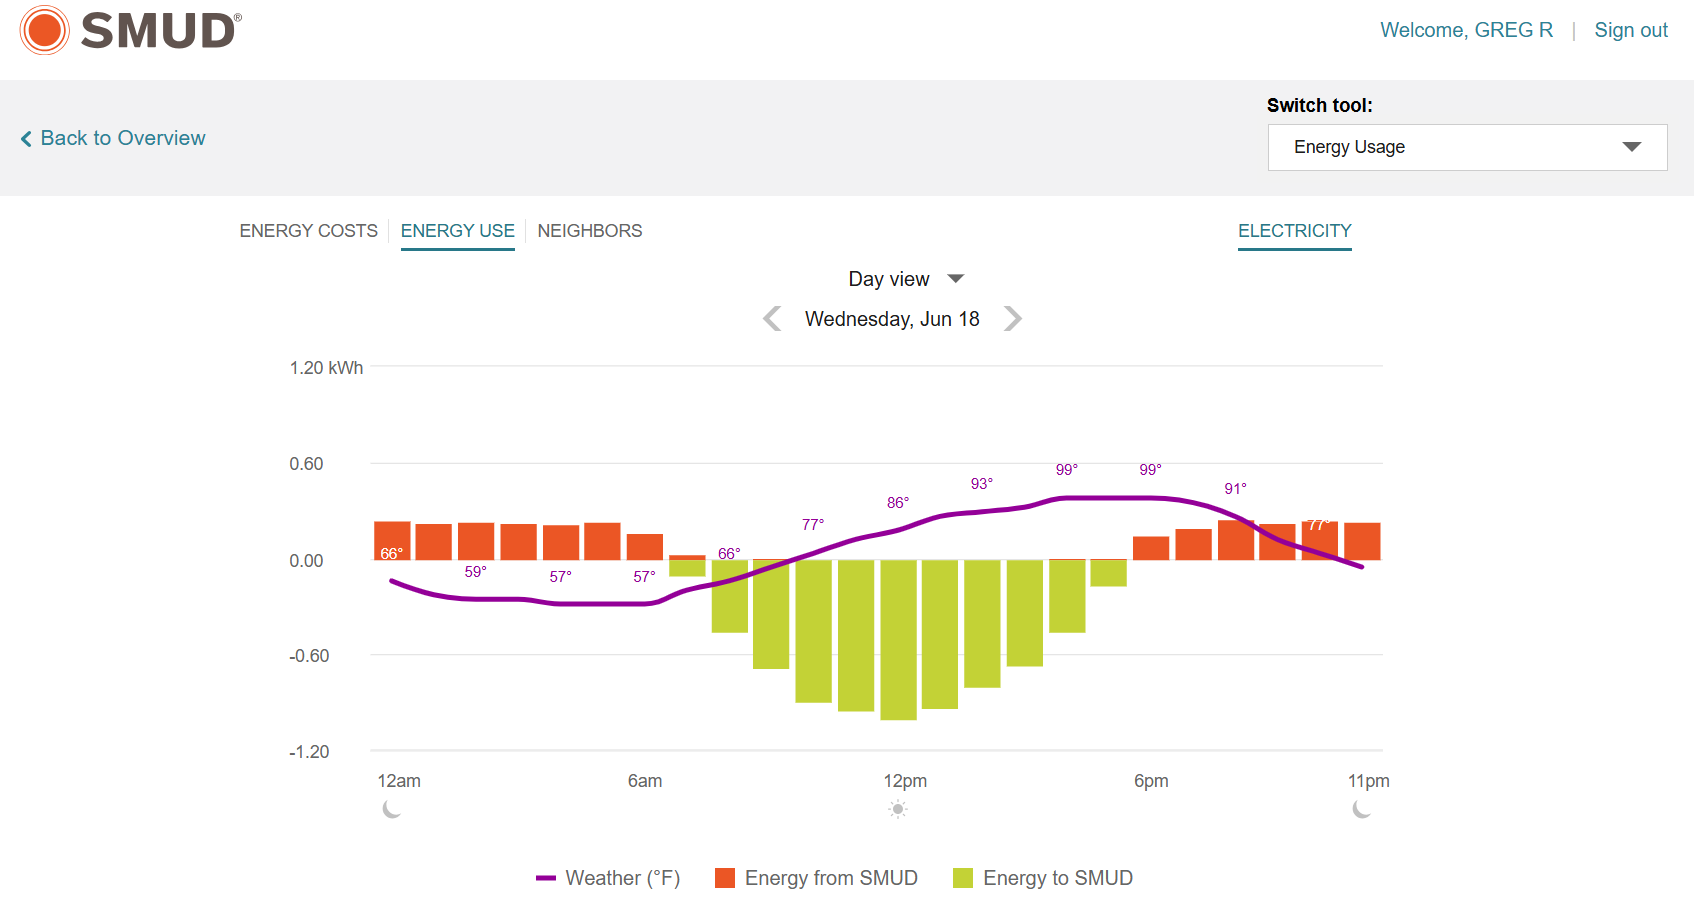Toggle Energy from SMUD legend series
This screenshot has height=916, width=1694.
click(817, 878)
